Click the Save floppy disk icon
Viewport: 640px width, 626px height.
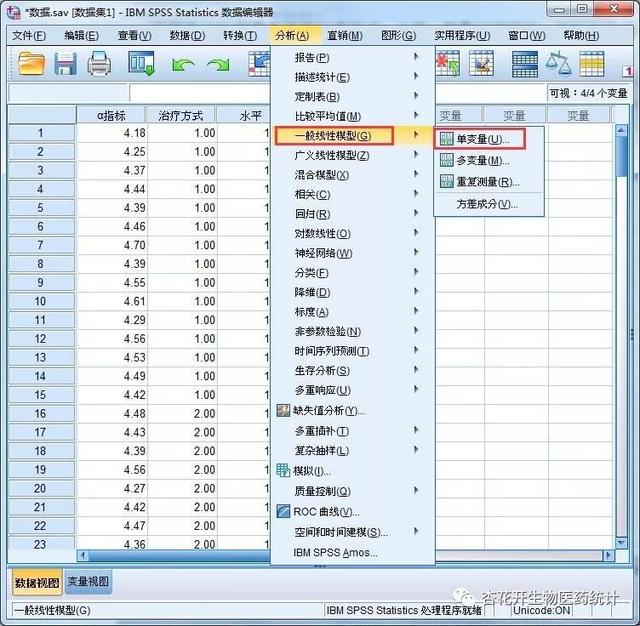(66, 64)
